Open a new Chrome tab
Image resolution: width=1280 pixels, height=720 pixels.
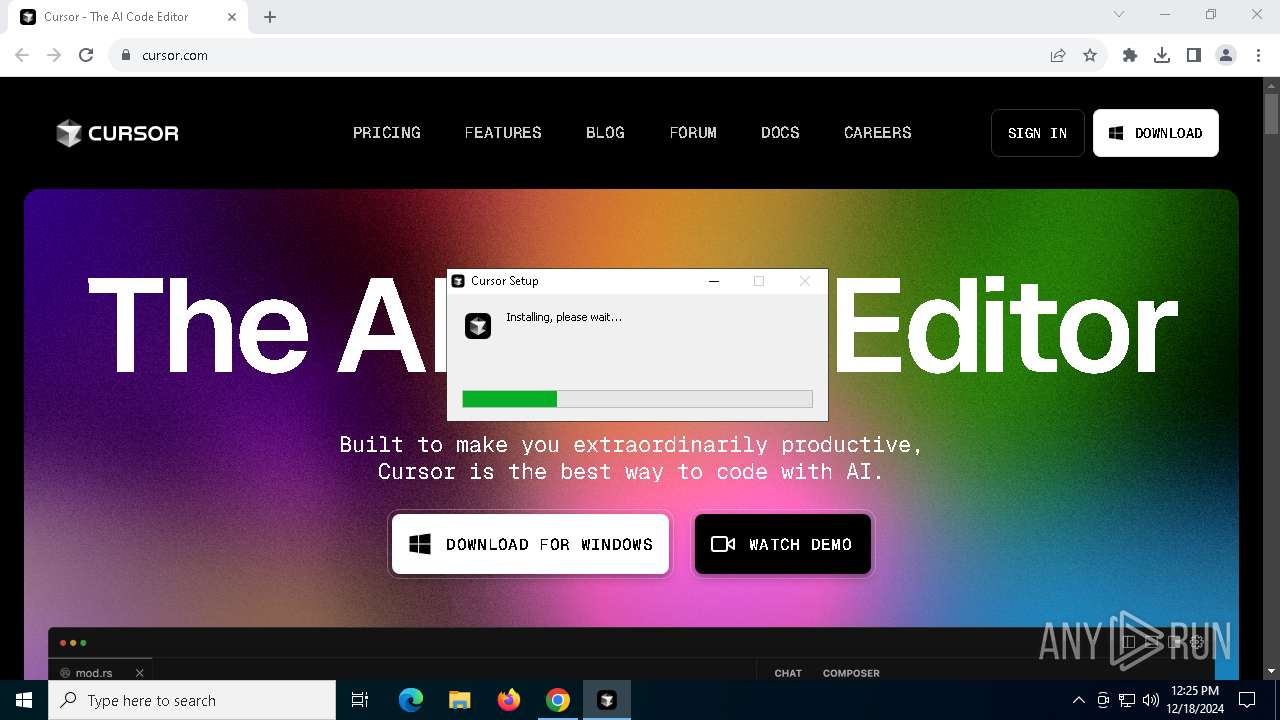(270, 17)
